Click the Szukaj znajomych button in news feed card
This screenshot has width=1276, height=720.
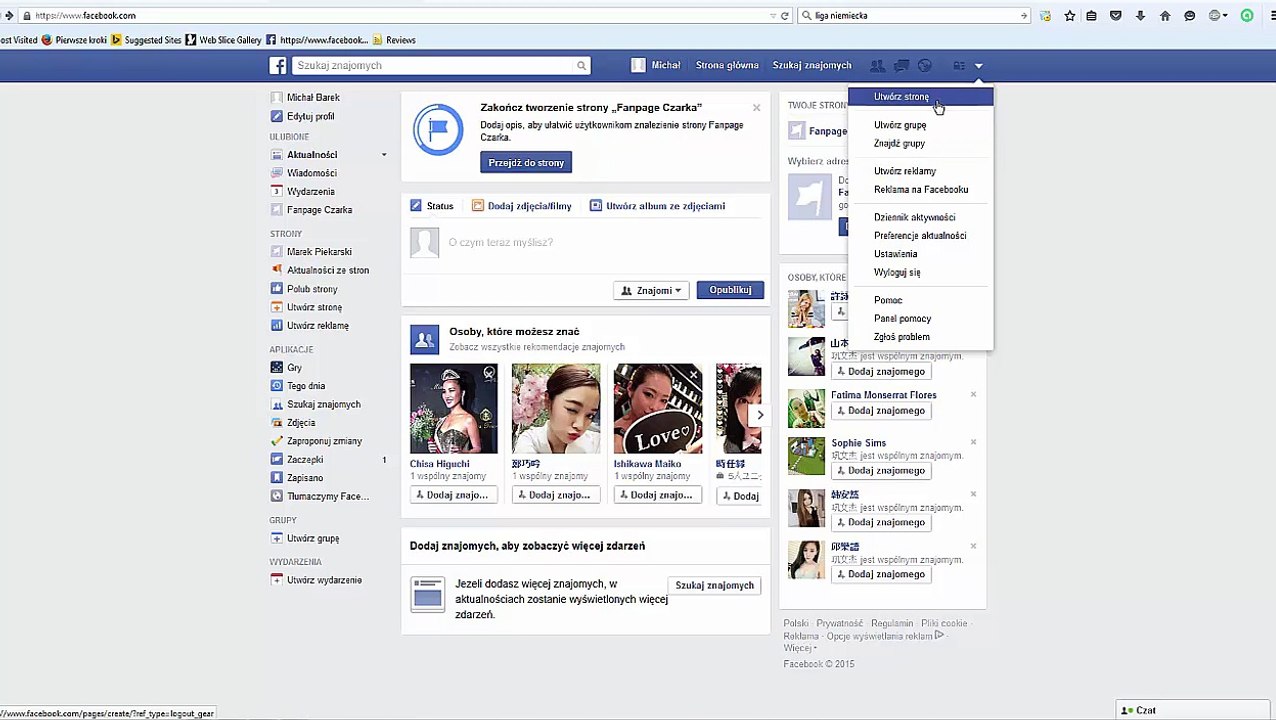click(x=714, y=586)
